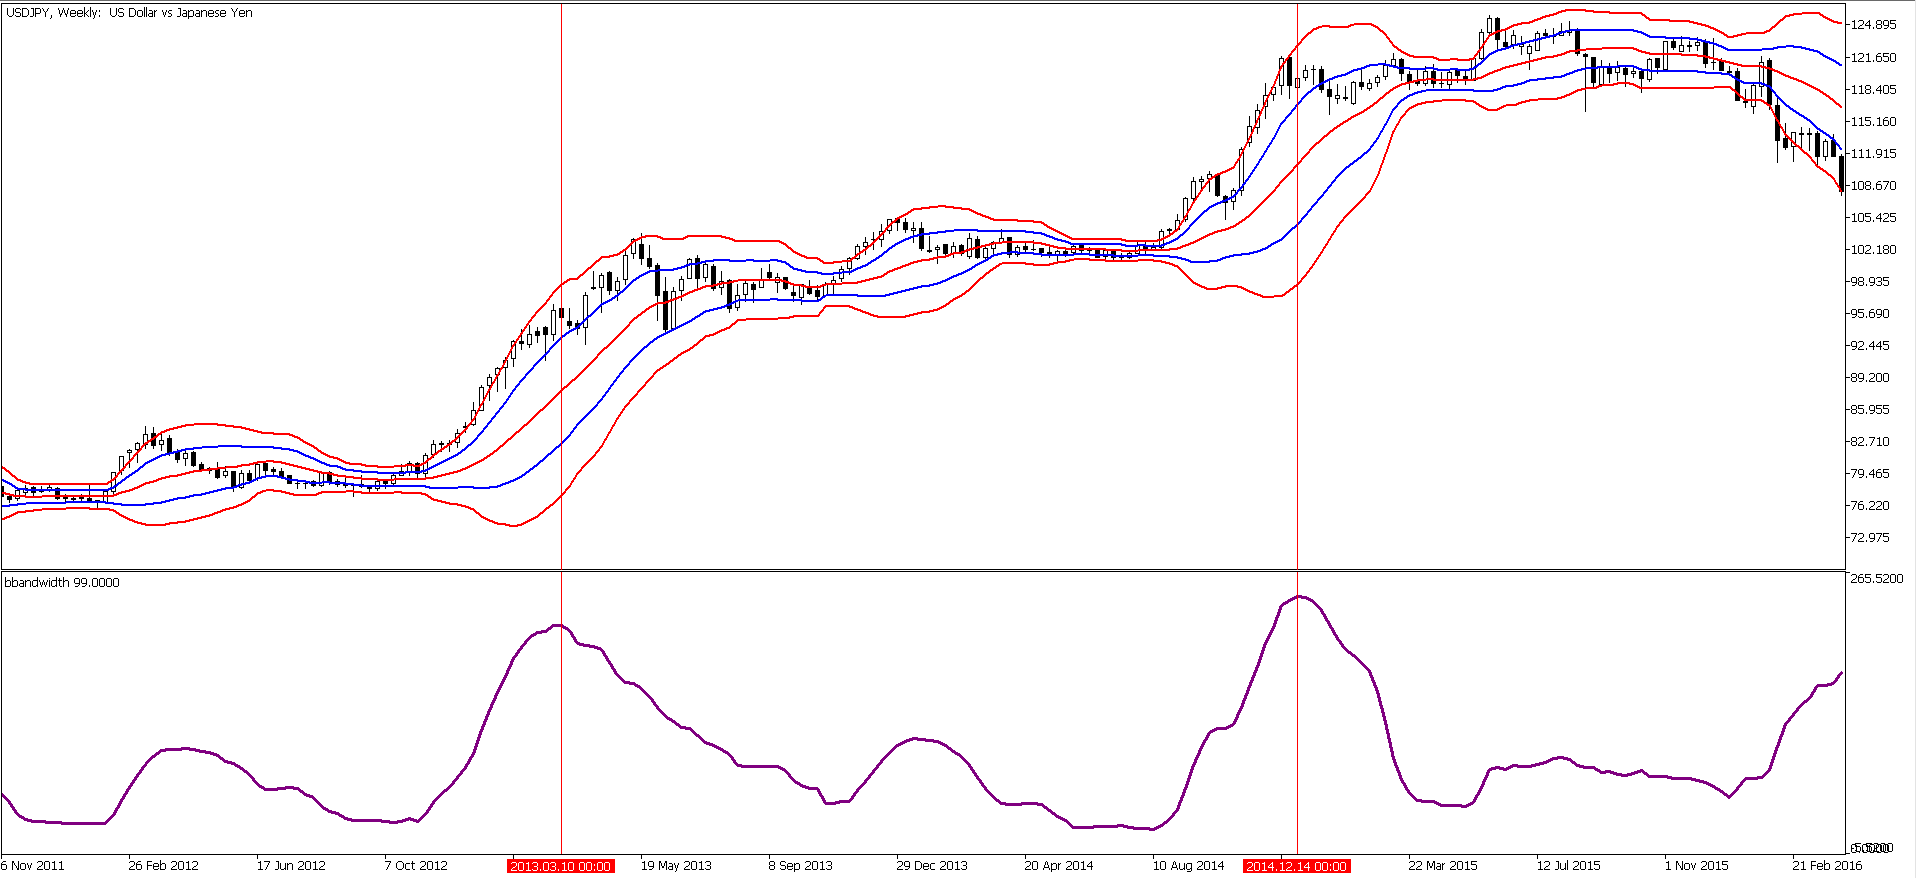Click the red date marker 2014.12.14 00:00
This screenshot has height=878, width=1916.
[1297, 866]
